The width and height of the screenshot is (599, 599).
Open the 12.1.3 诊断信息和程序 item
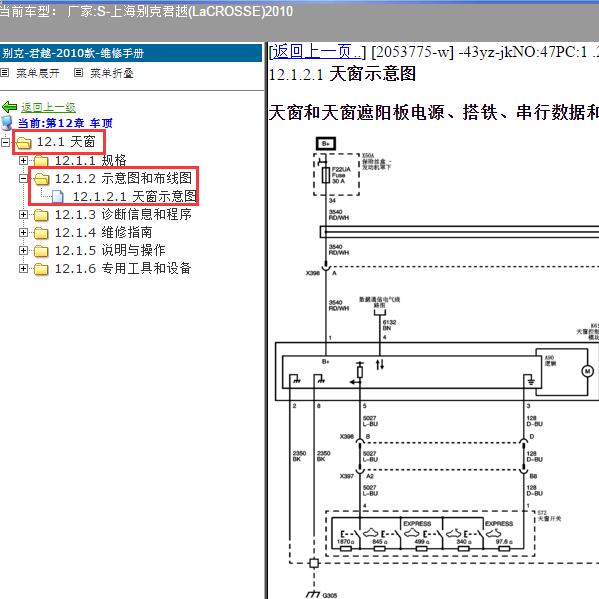point(123,214)
